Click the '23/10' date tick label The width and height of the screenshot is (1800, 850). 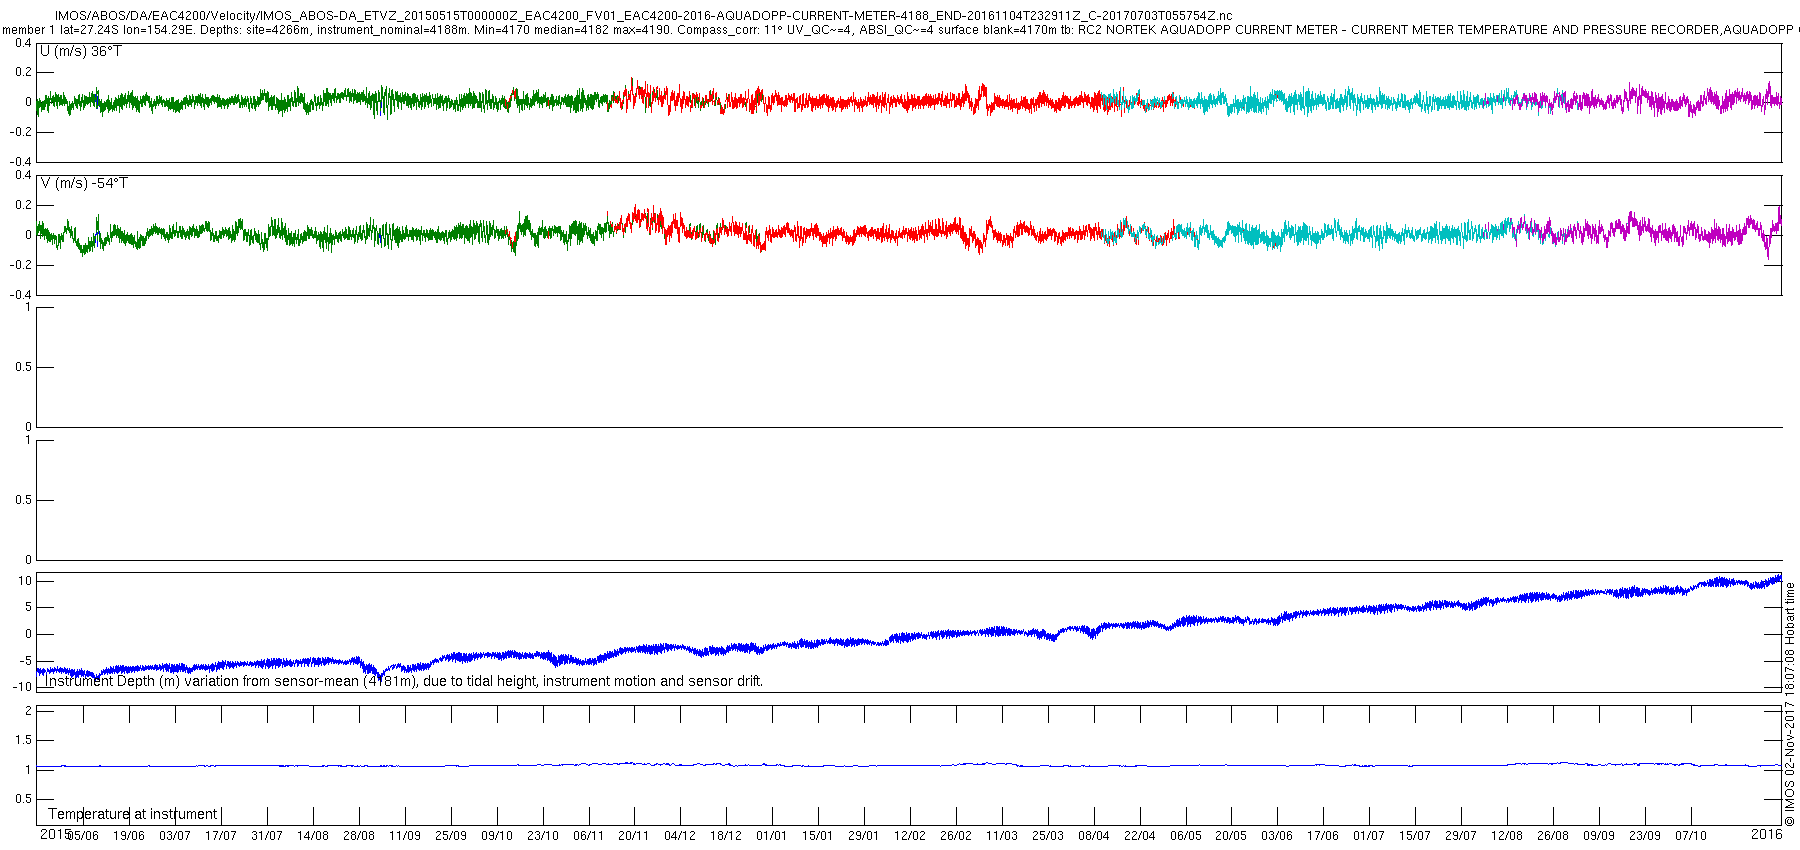tap(542, 836)
